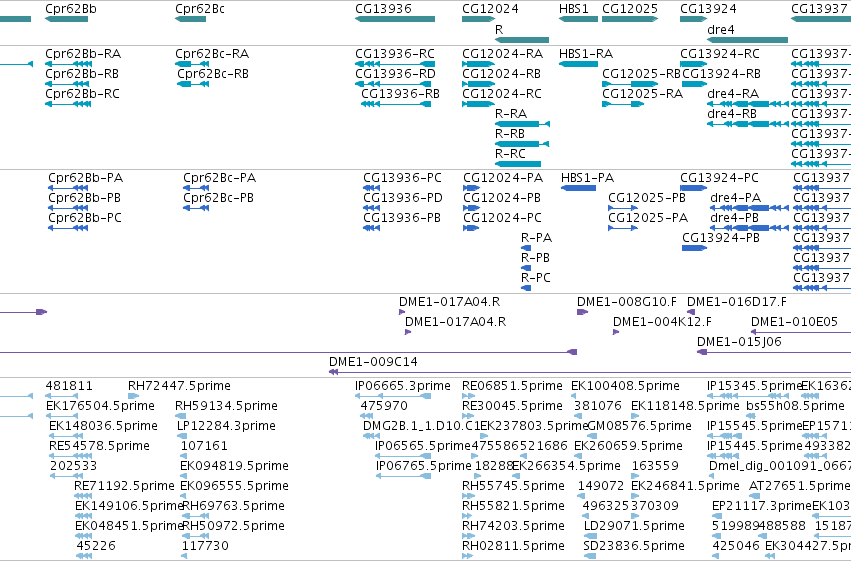This screenshot has width=851, height=561.
Task: Select transcript CG13936-RB label
Action: click(401, 94)
